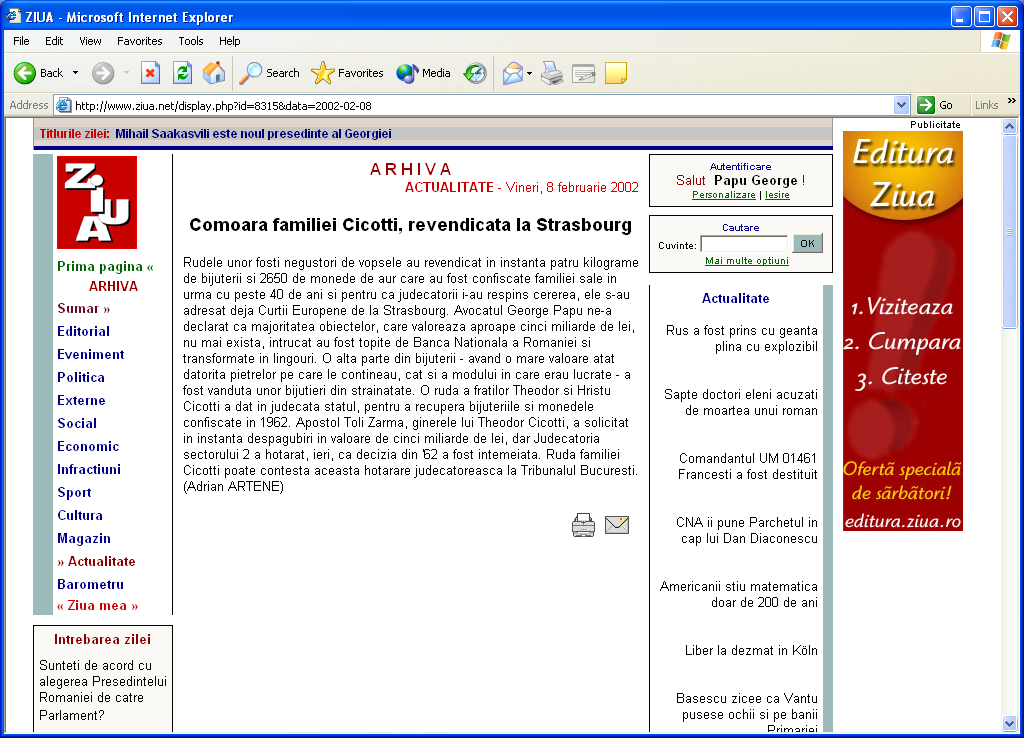Open 'CNA ii pune Parchetul' article
The height and width of the screenshot is (738, 1028).
[x=747, y=530]
